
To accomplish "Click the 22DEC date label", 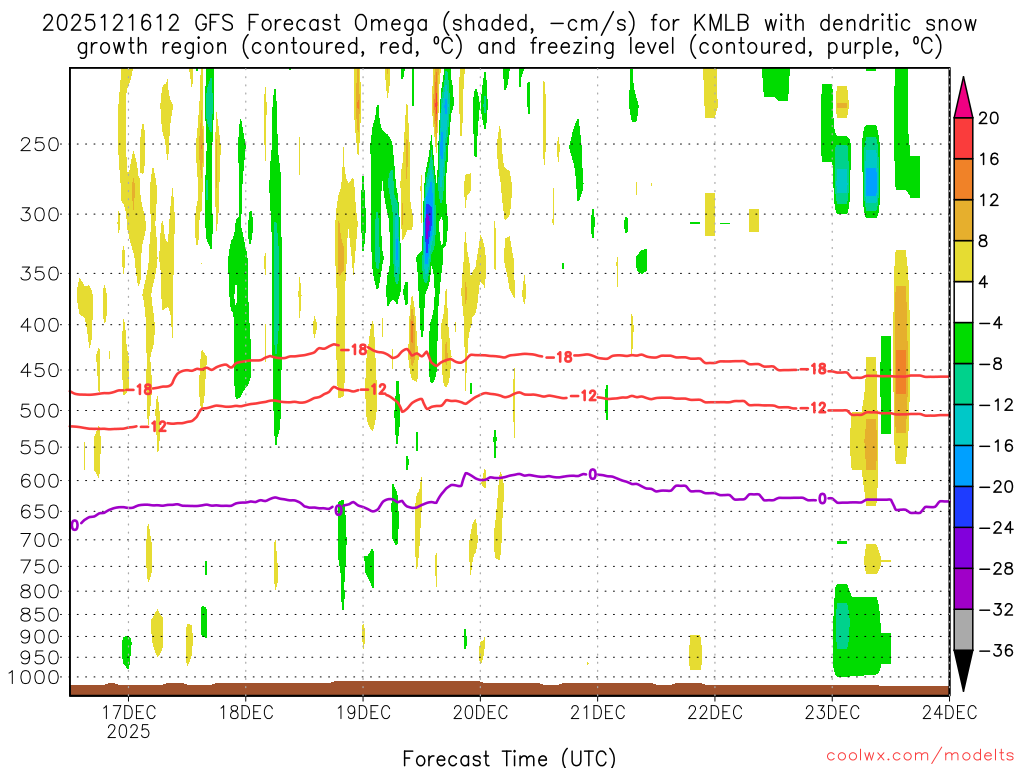I will tap(714, 711).
